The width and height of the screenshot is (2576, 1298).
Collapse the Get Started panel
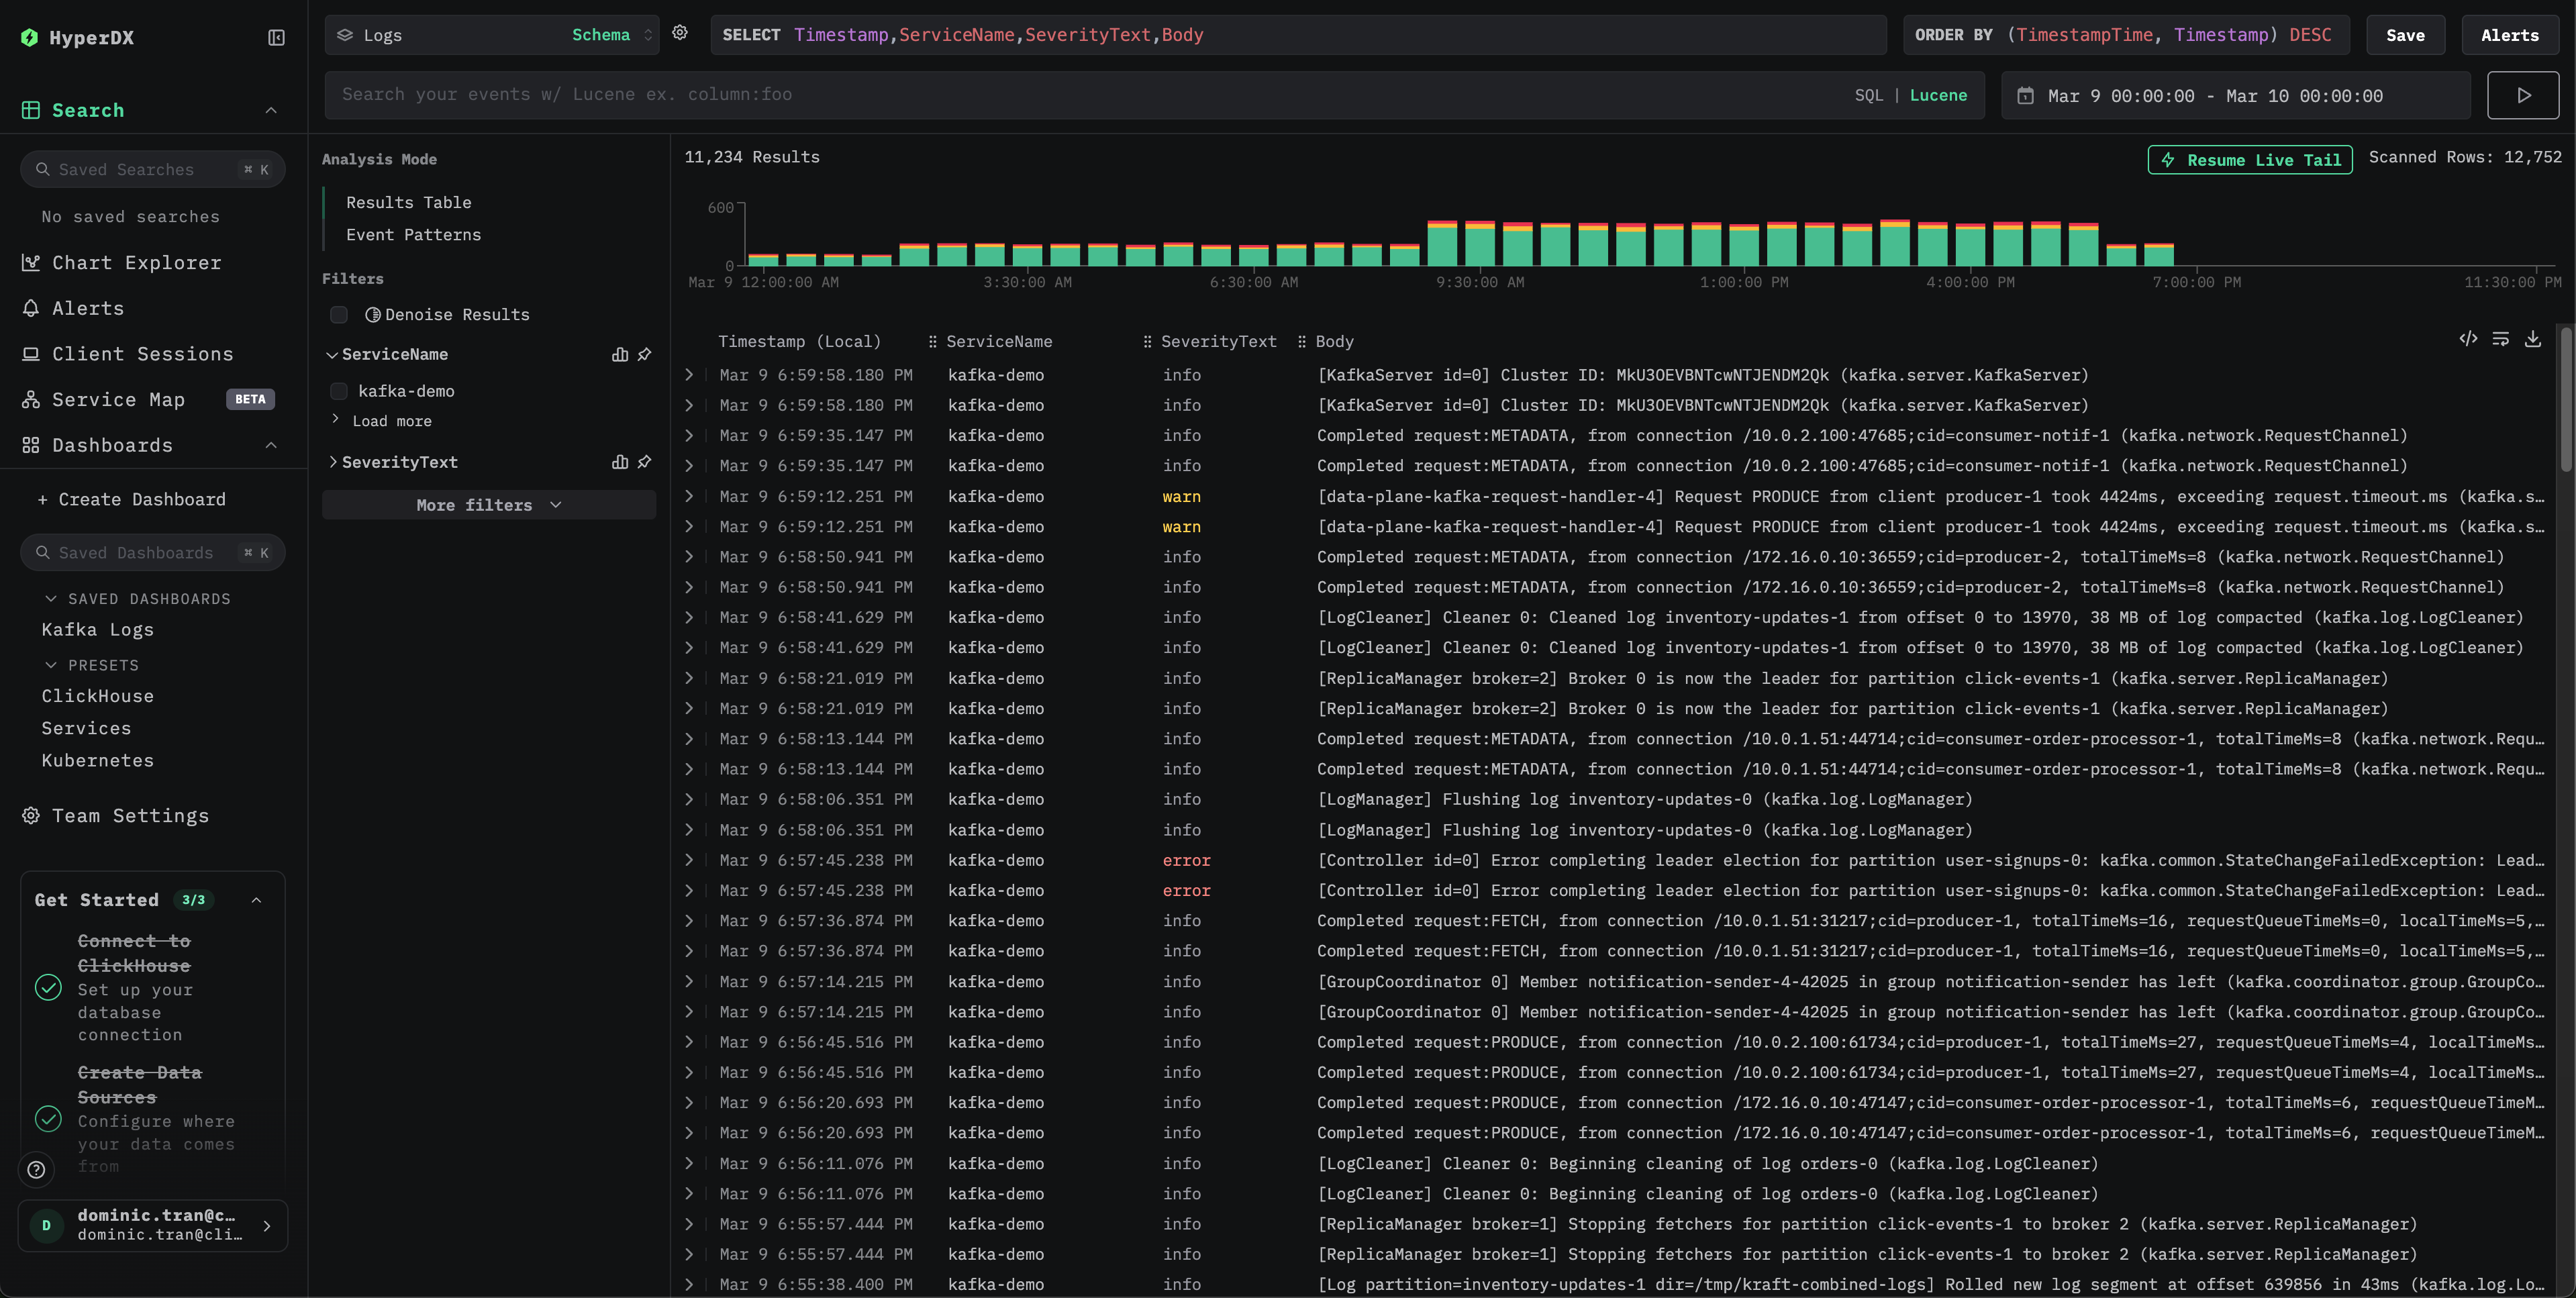point(256,899)
